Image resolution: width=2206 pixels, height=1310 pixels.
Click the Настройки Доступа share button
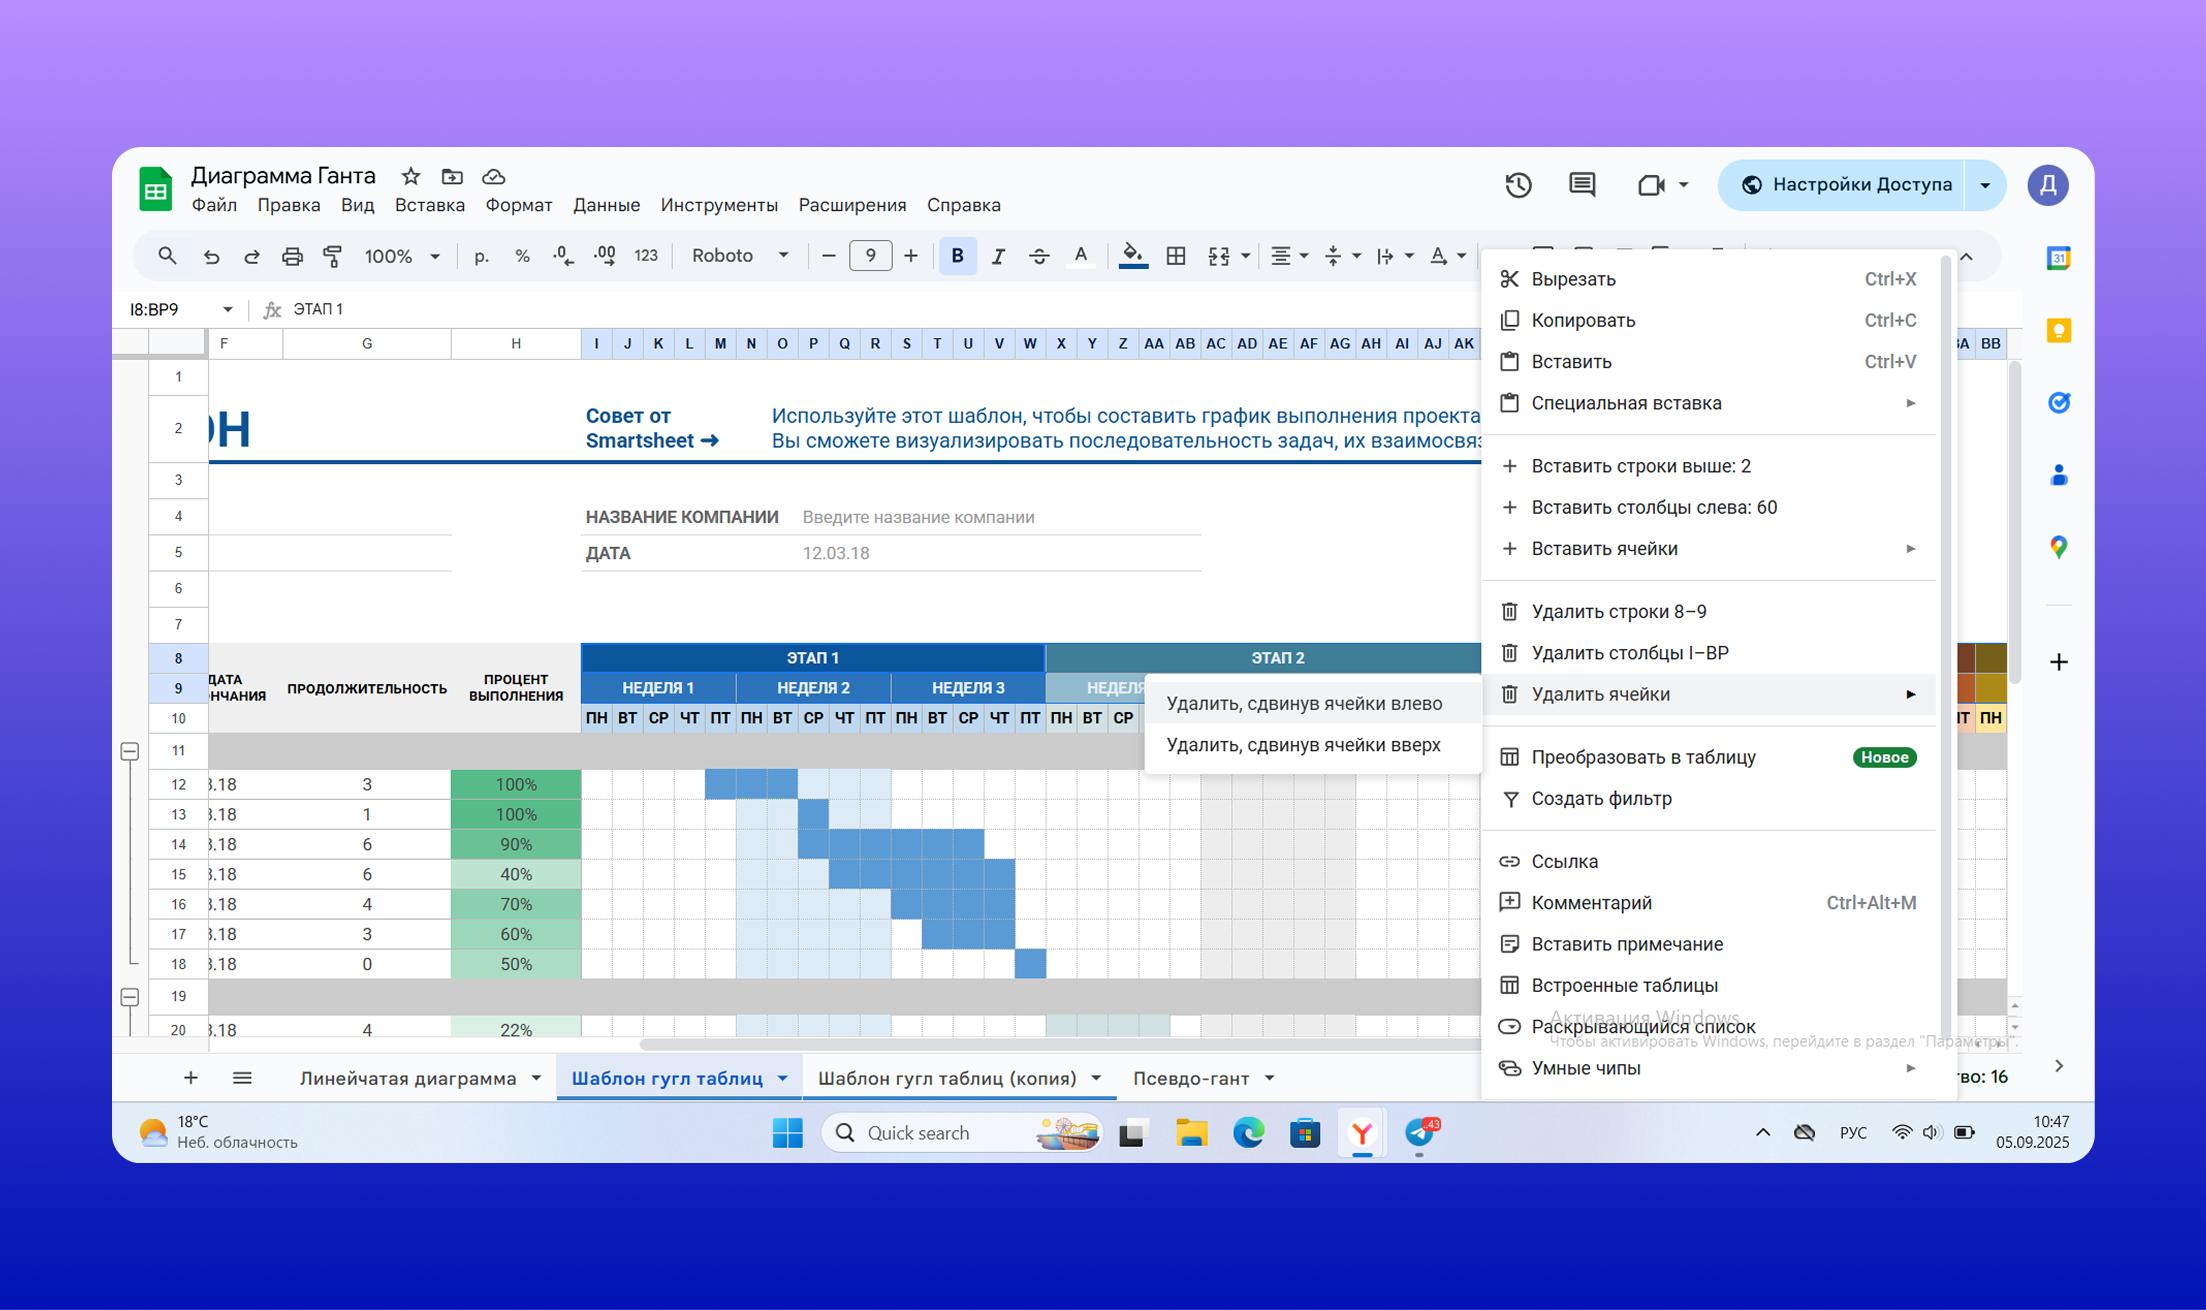coord(1847,185)
